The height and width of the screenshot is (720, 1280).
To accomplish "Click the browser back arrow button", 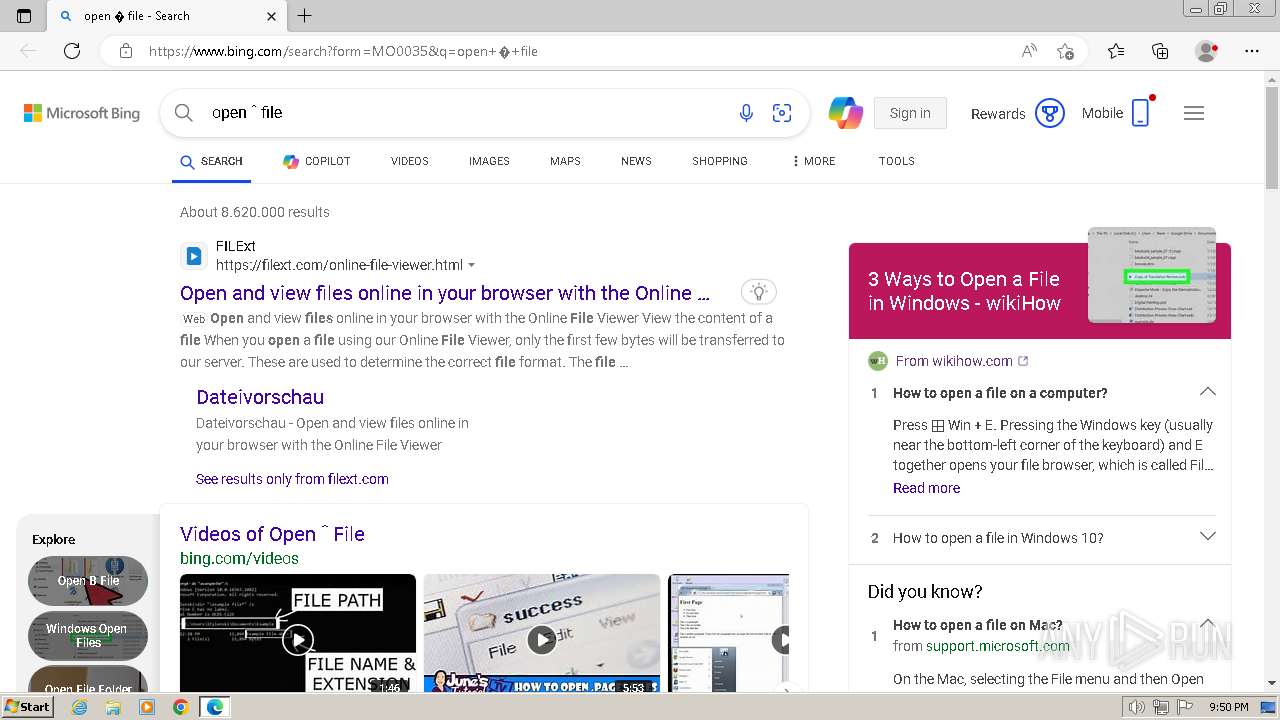I will pos(28,51).
